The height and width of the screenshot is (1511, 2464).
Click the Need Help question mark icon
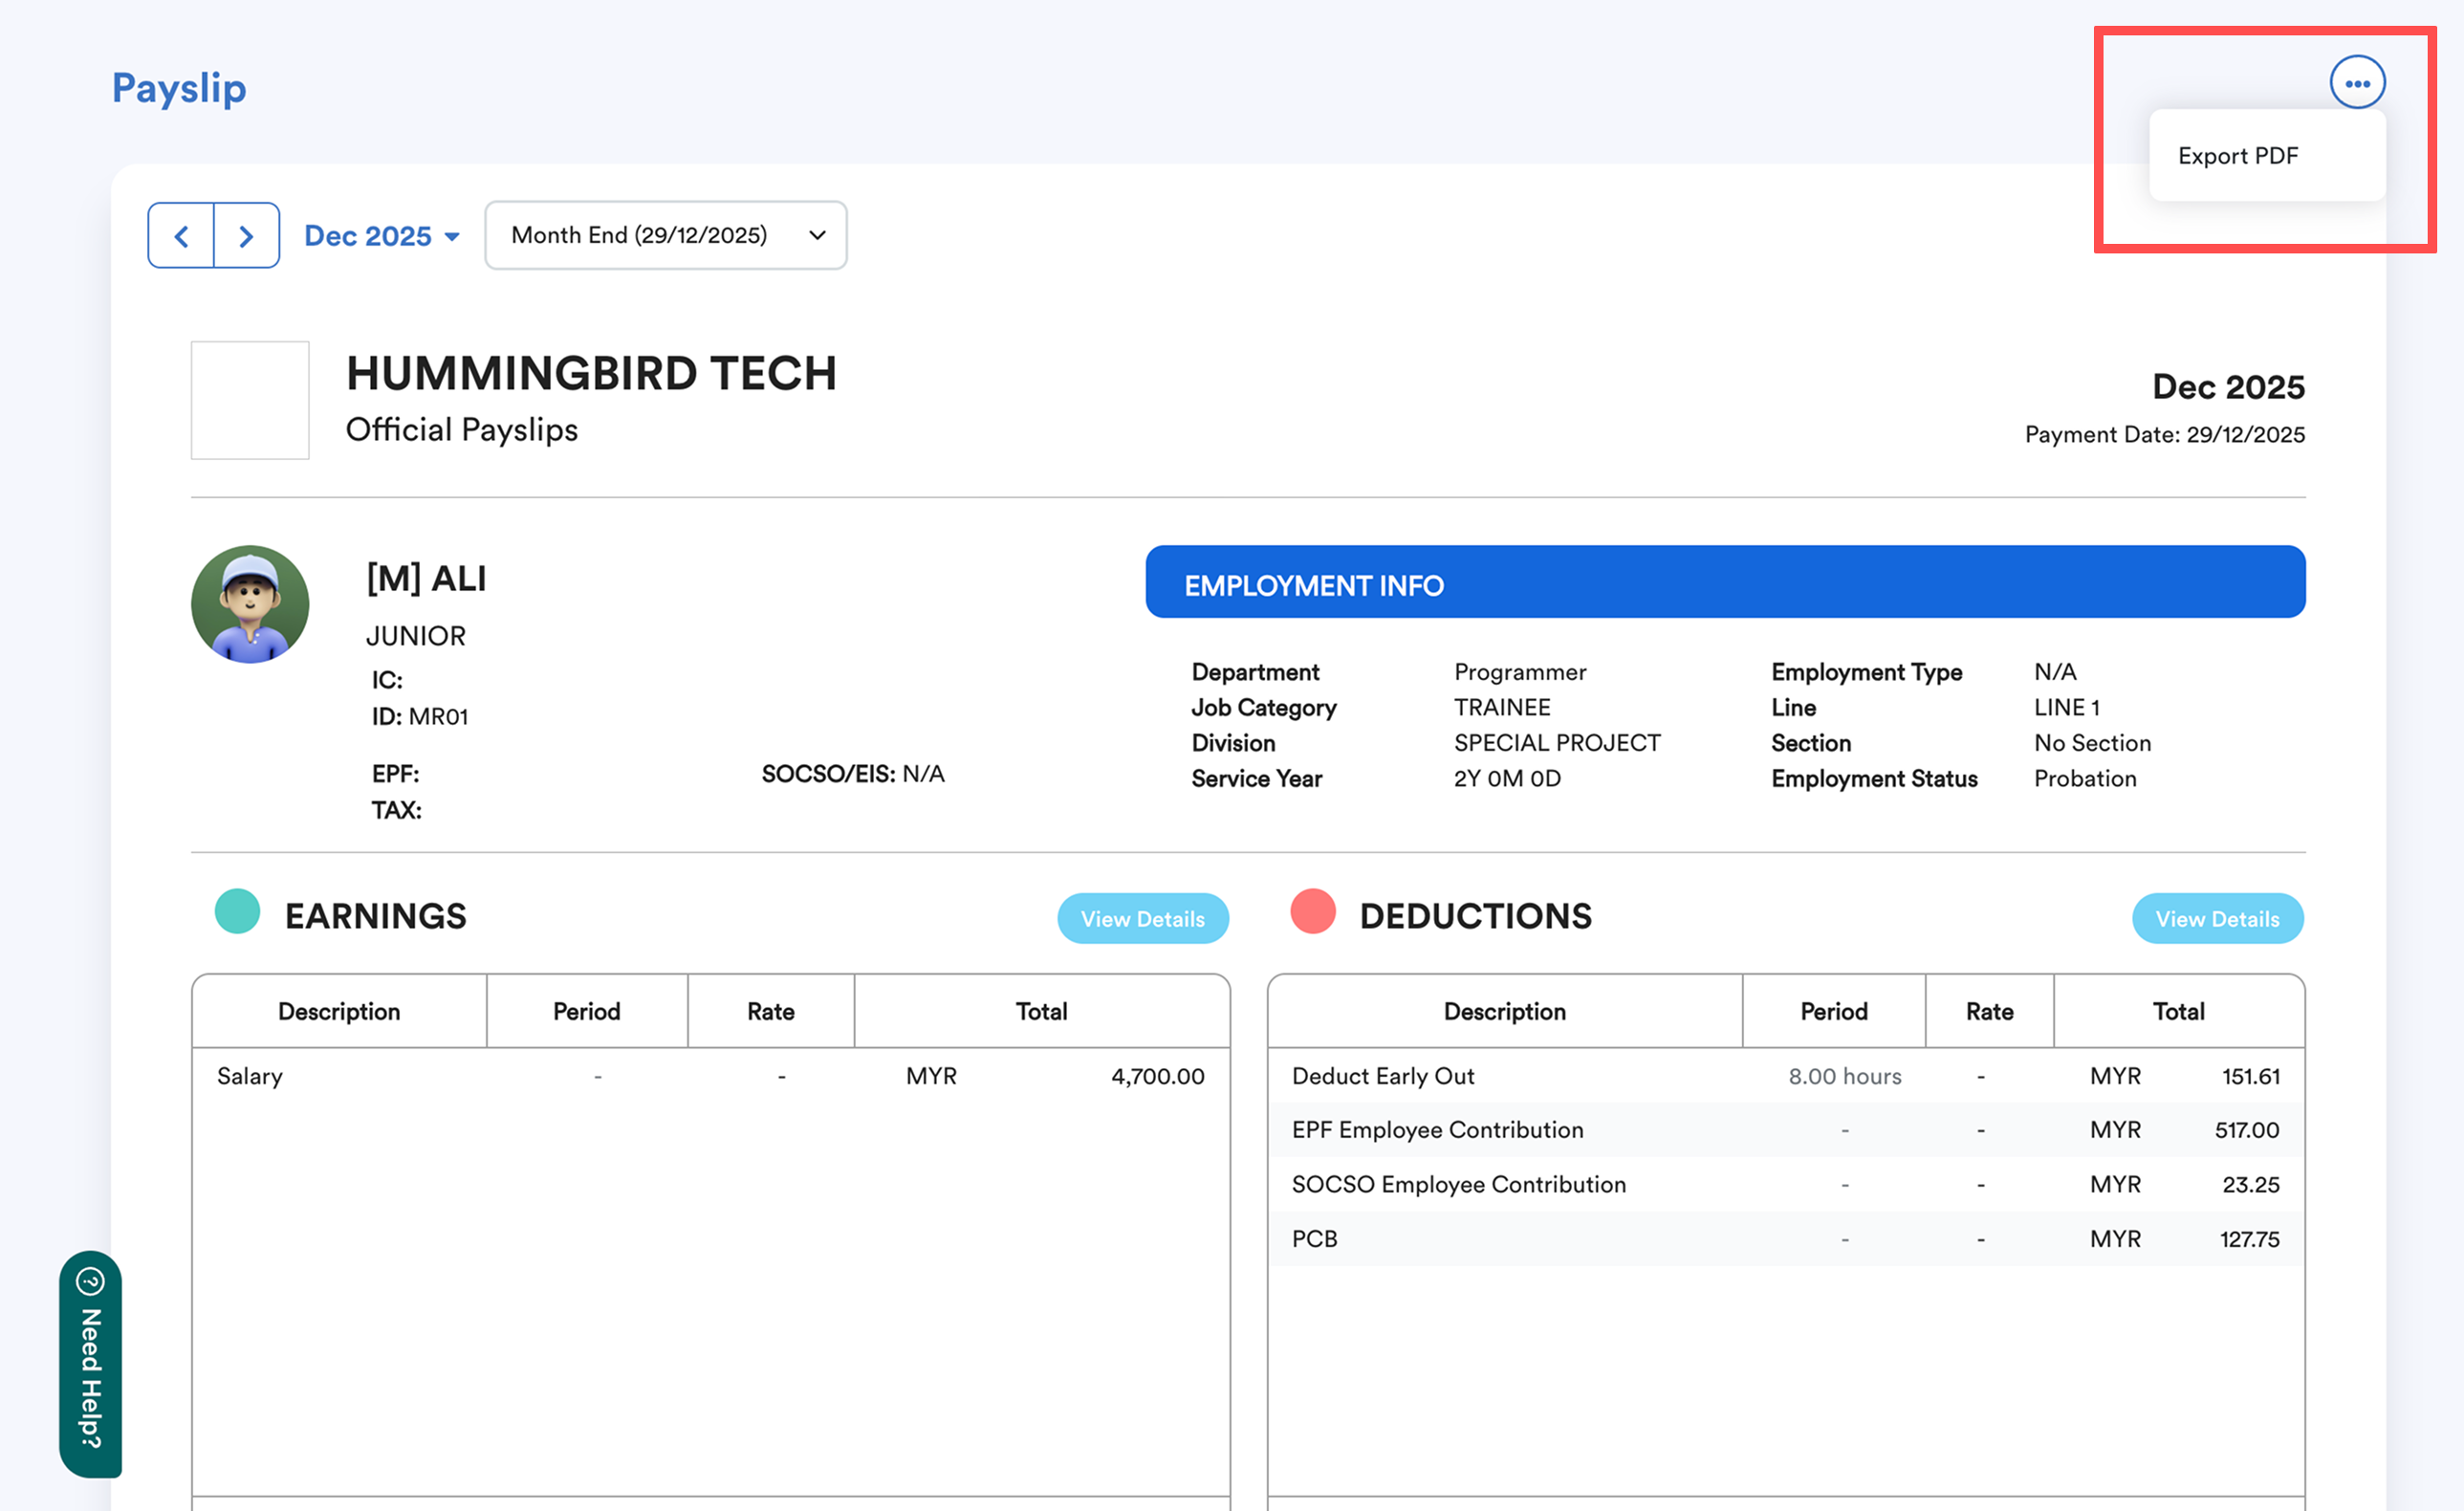(90, 1281)
